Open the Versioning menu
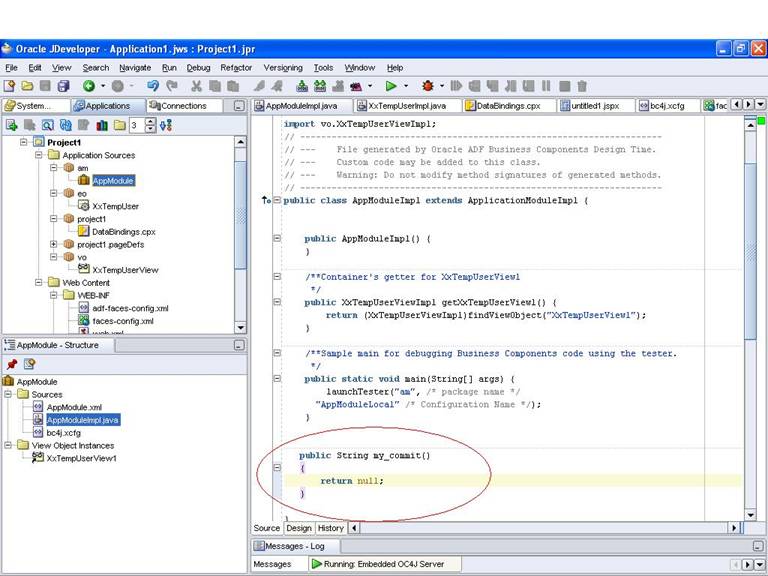This screenshot has height=576, width=768. (283, 68)
